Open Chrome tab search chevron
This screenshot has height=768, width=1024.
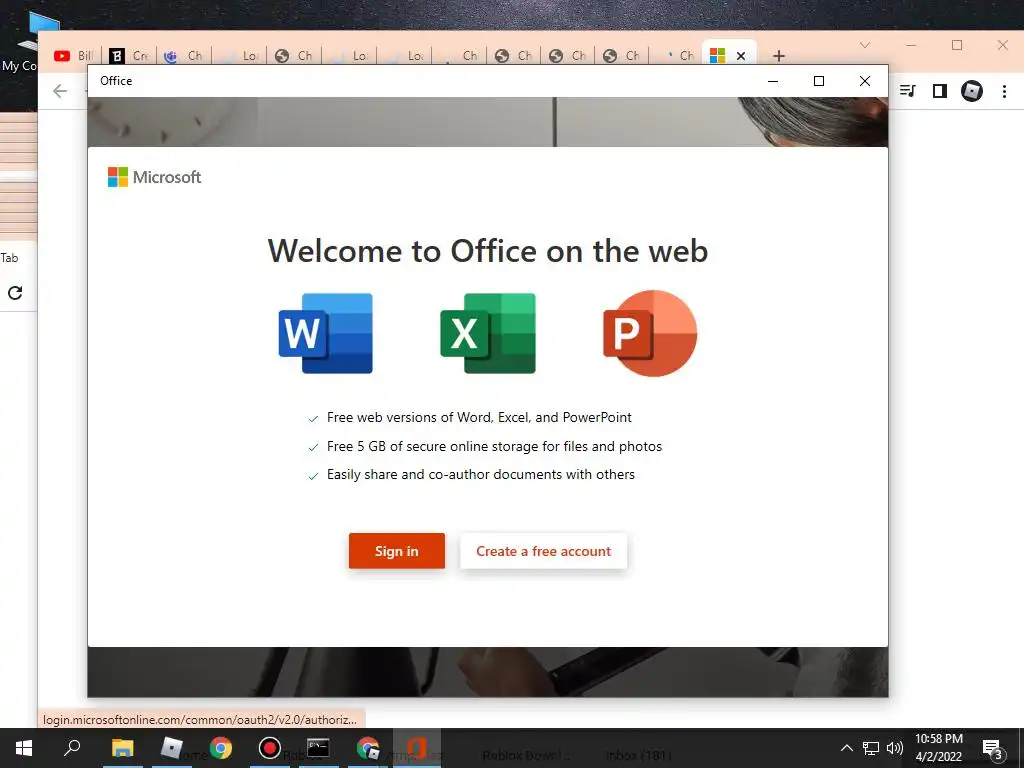pyautogui.click(x=865, y=45)
